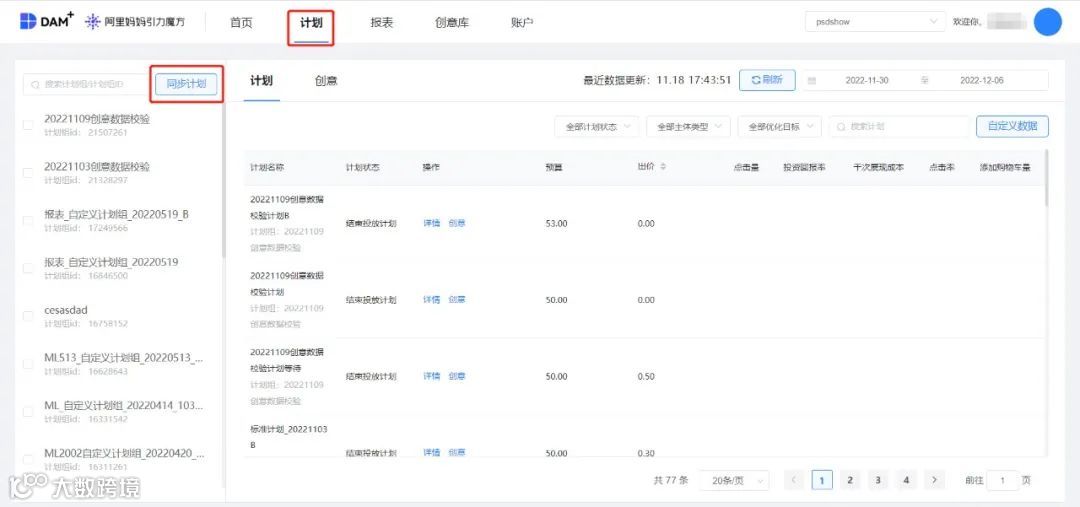Viewport: 1080px width, 507px height.
Task: Click the start date 2022-11-30 field
Action: click(x=866, y=81)
